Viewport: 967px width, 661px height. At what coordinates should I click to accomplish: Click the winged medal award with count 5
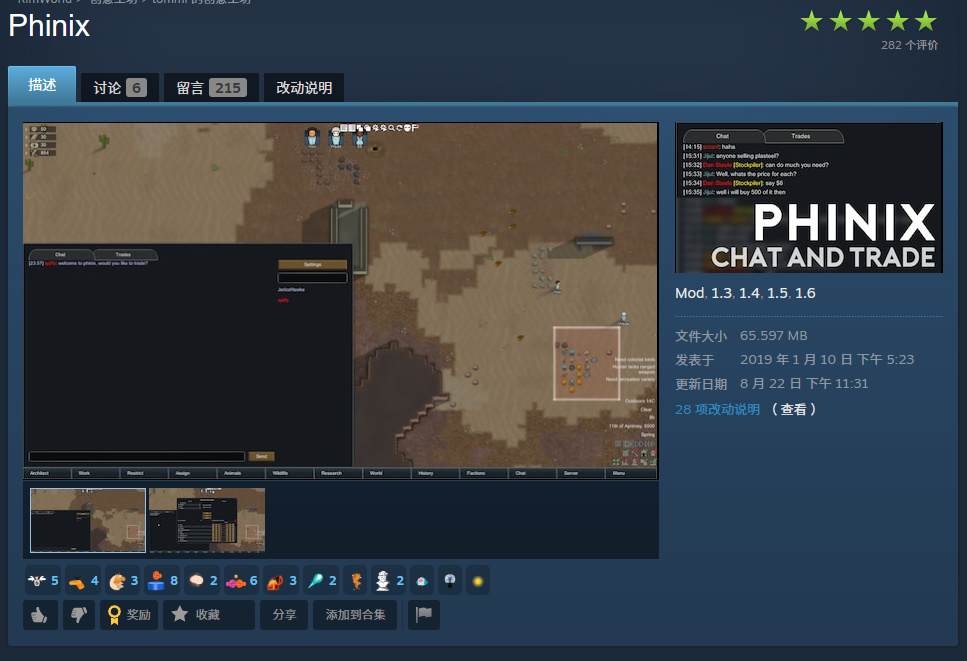[x=43, y=580]
